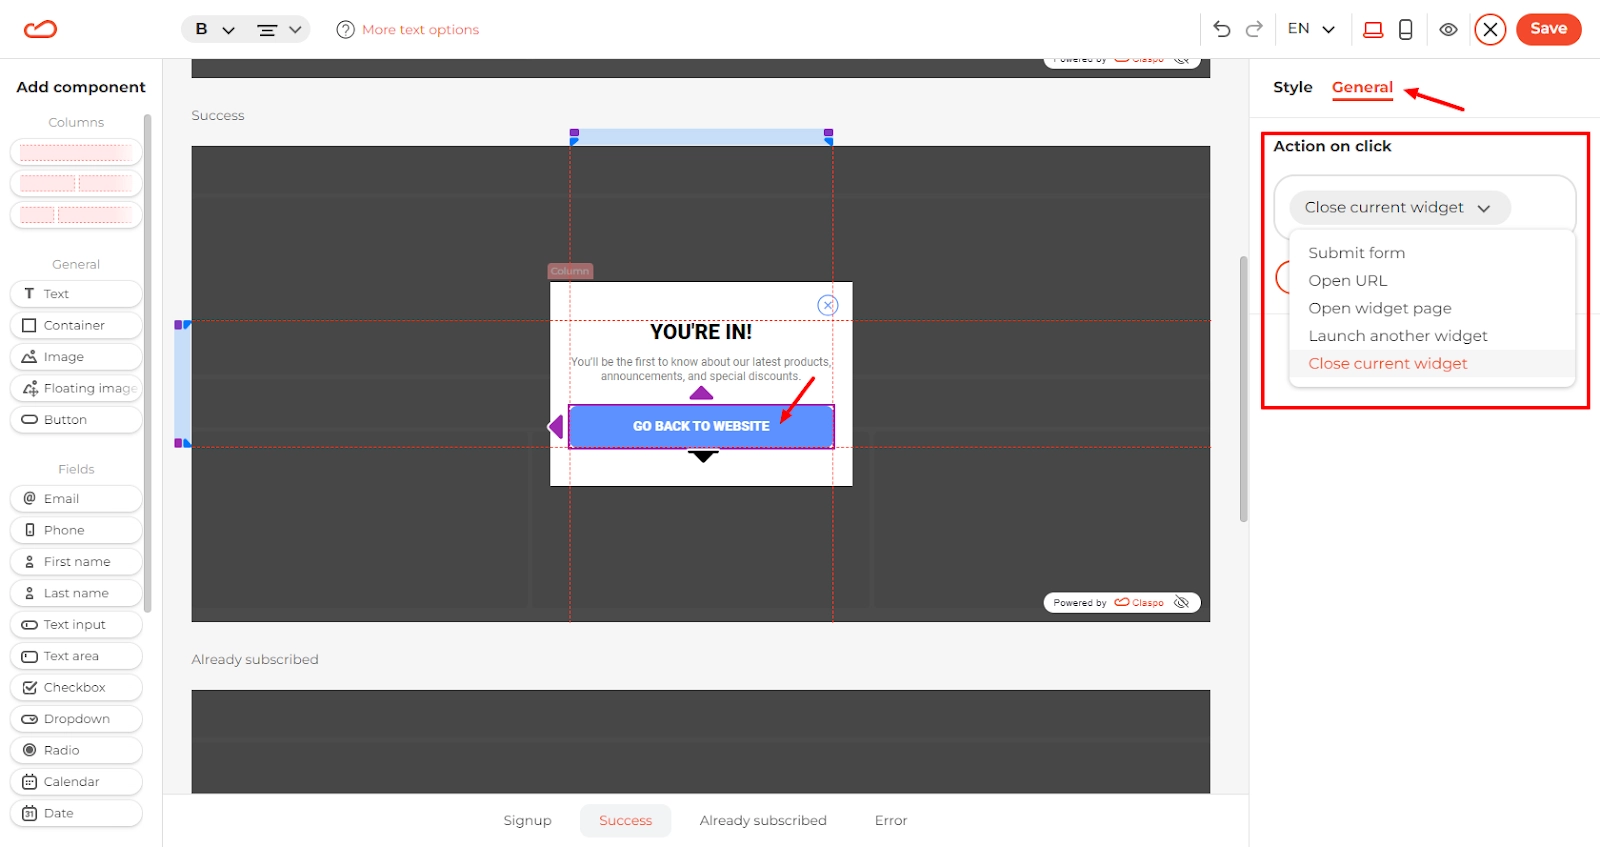
Task: Click the black down arrow below button
Action: point(704,456)
